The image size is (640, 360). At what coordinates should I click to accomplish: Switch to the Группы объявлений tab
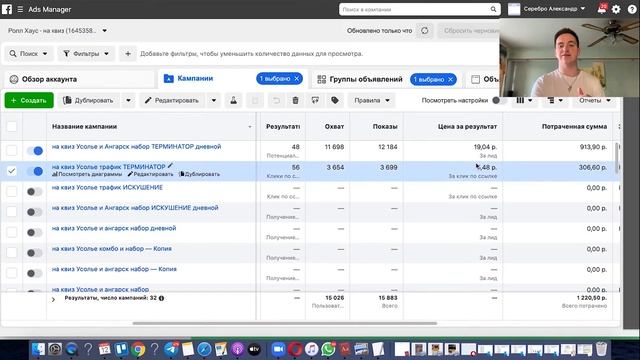coord(366,79)
